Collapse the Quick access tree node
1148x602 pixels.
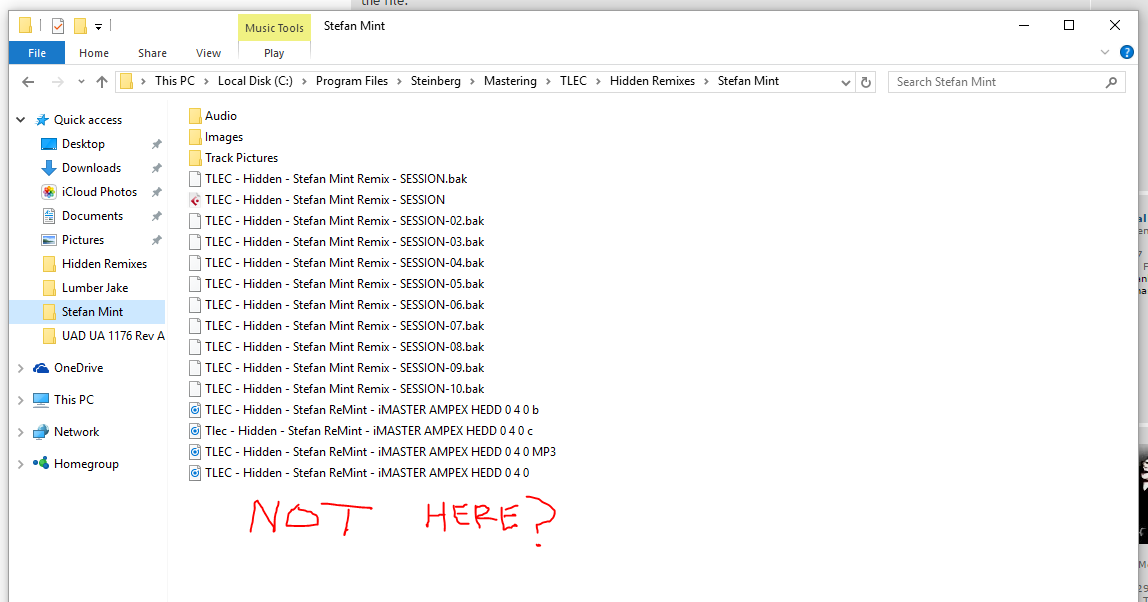pyautogui.click(x=20, y=119)
